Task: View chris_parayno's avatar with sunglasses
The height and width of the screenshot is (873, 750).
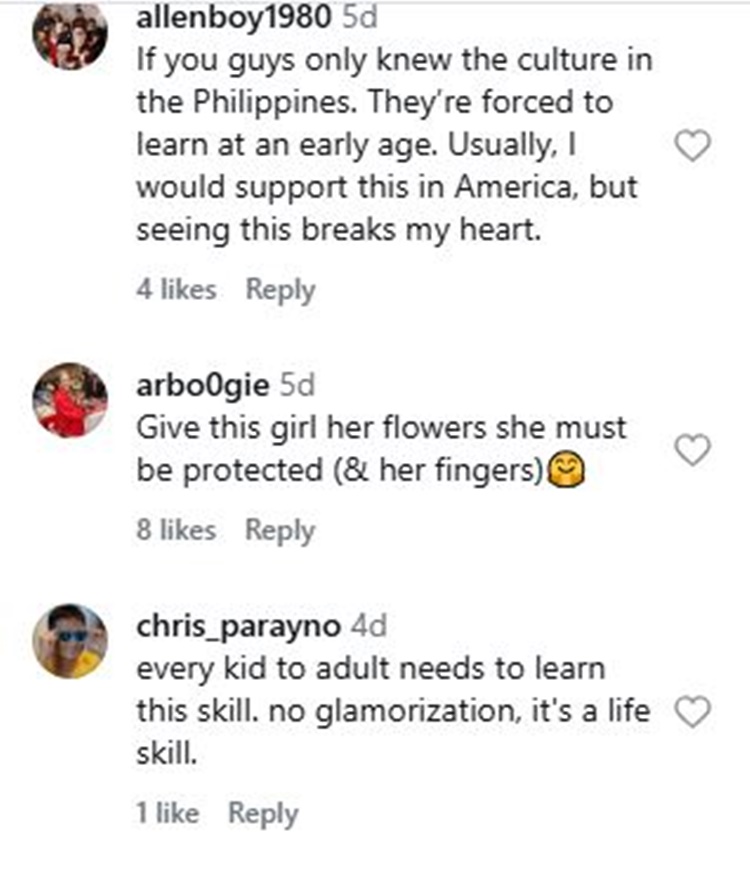Action: (70, 641)
